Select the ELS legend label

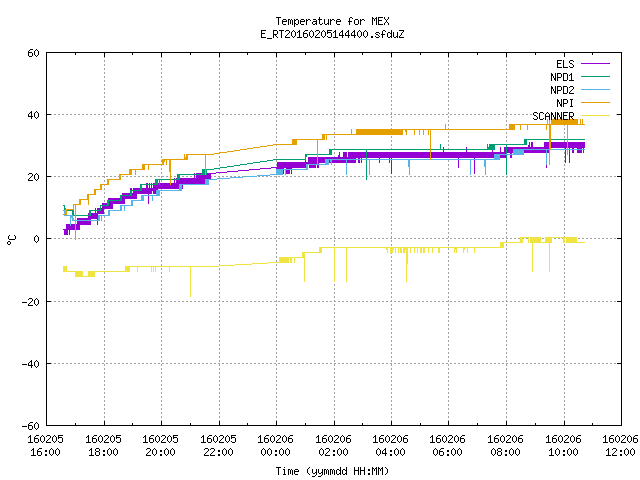[x=565, y=64]
